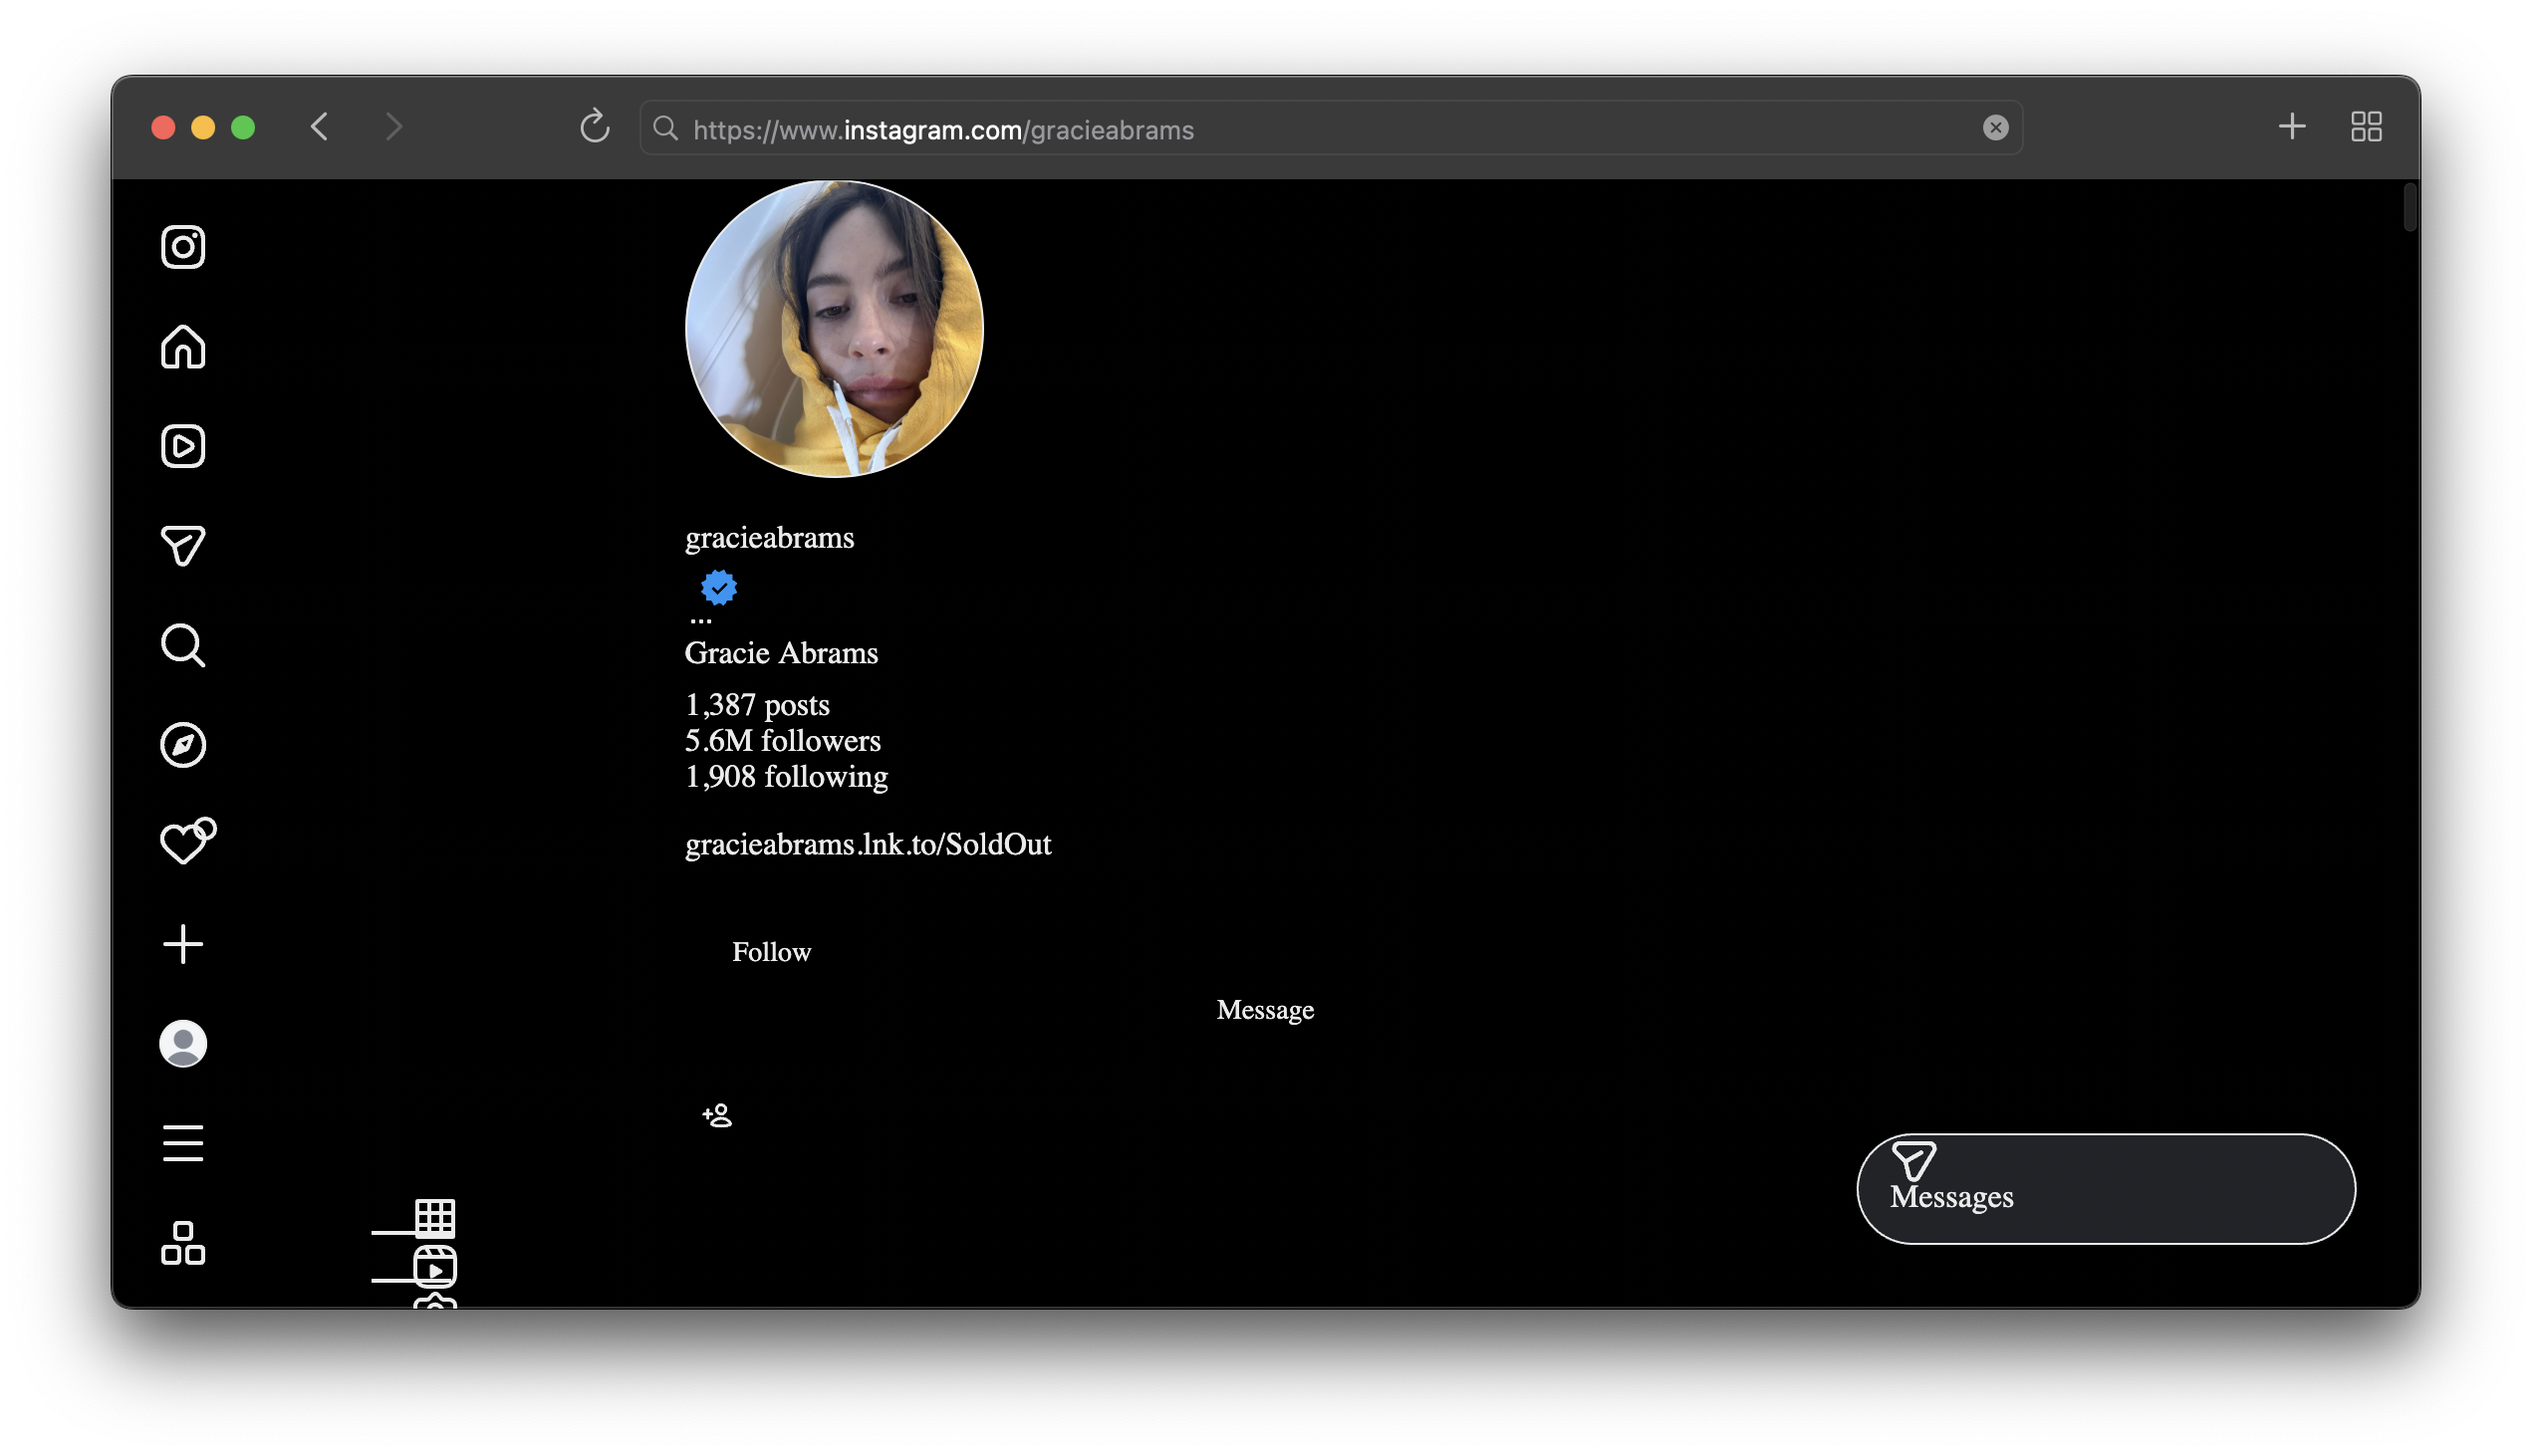Image resolution: width=2532 pixels, height=1456 pixels.
Task: Open three-dot options beside verified badge
Action: (701, 621)
